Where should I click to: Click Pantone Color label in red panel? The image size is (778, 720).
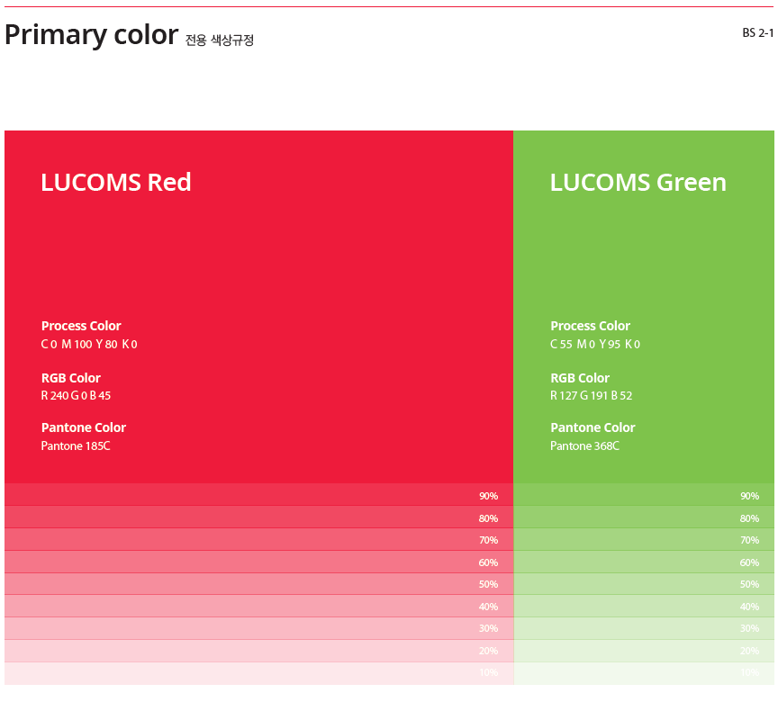[83, 428]
